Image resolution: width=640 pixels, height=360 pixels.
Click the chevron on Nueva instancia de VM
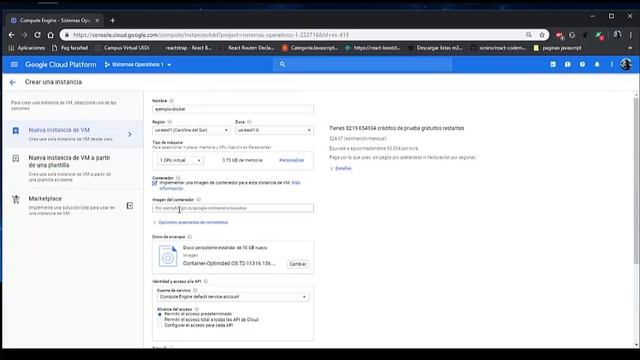pyautogui.click(x=130, y=134)
